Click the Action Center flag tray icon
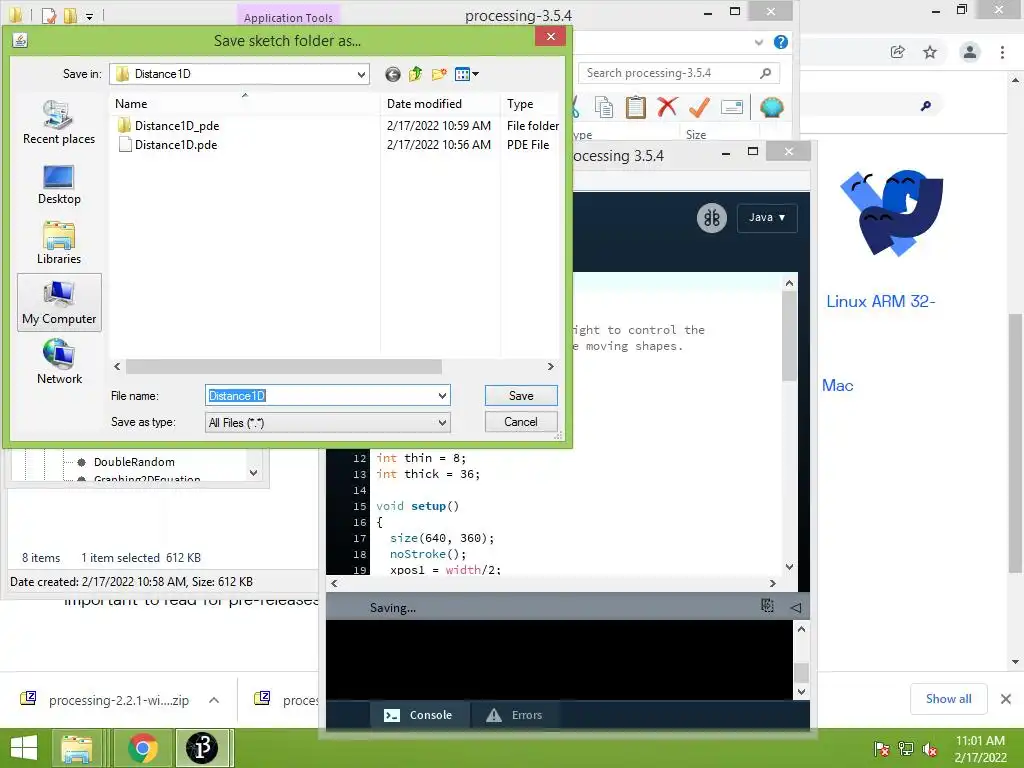 pos(882,749)
